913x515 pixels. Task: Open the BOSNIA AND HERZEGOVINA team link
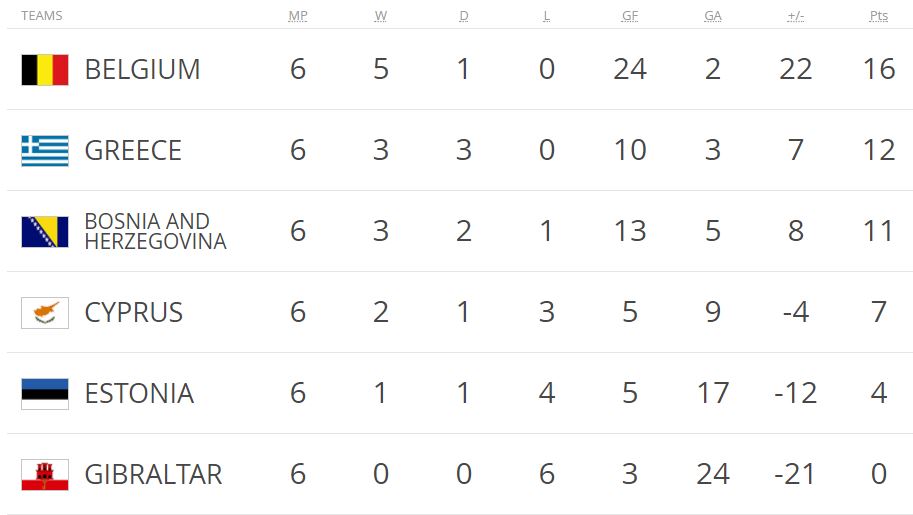coord(155,231)
